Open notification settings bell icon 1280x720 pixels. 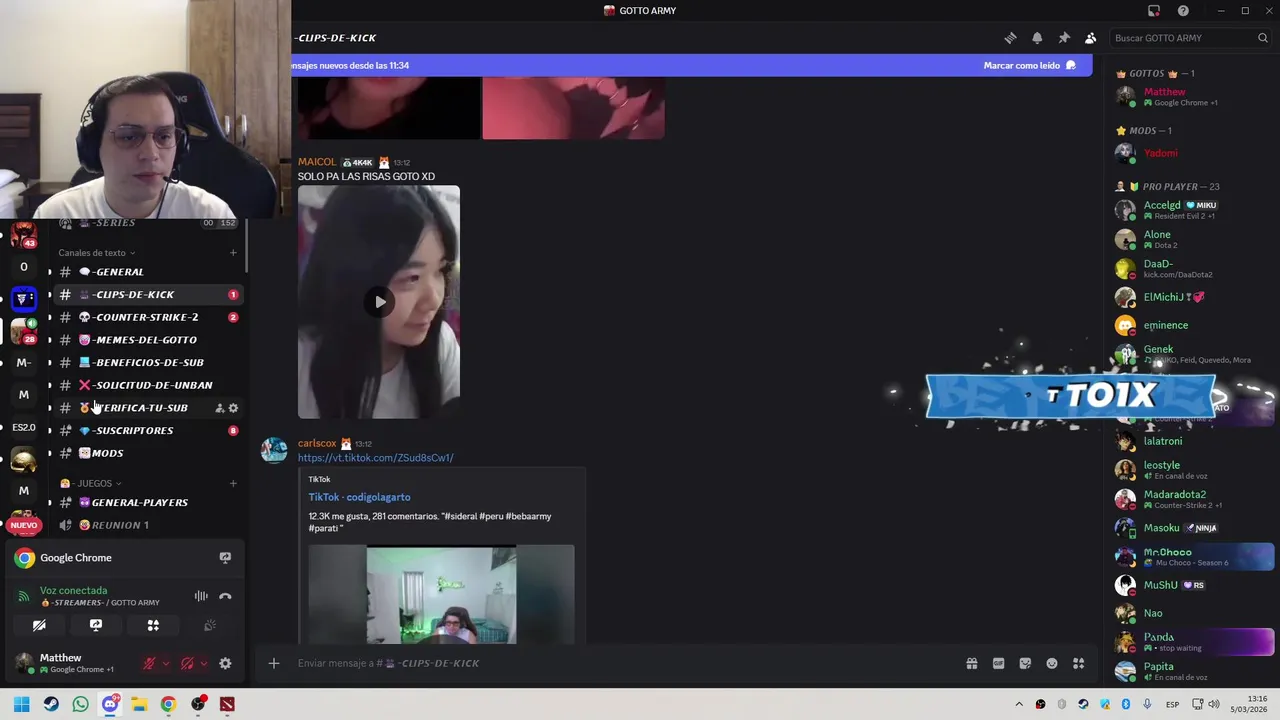tap(1037, 38)
